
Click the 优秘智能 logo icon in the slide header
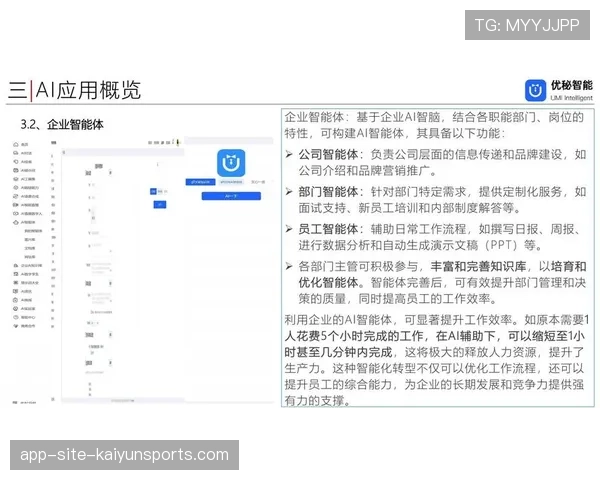tap(535, 90)
